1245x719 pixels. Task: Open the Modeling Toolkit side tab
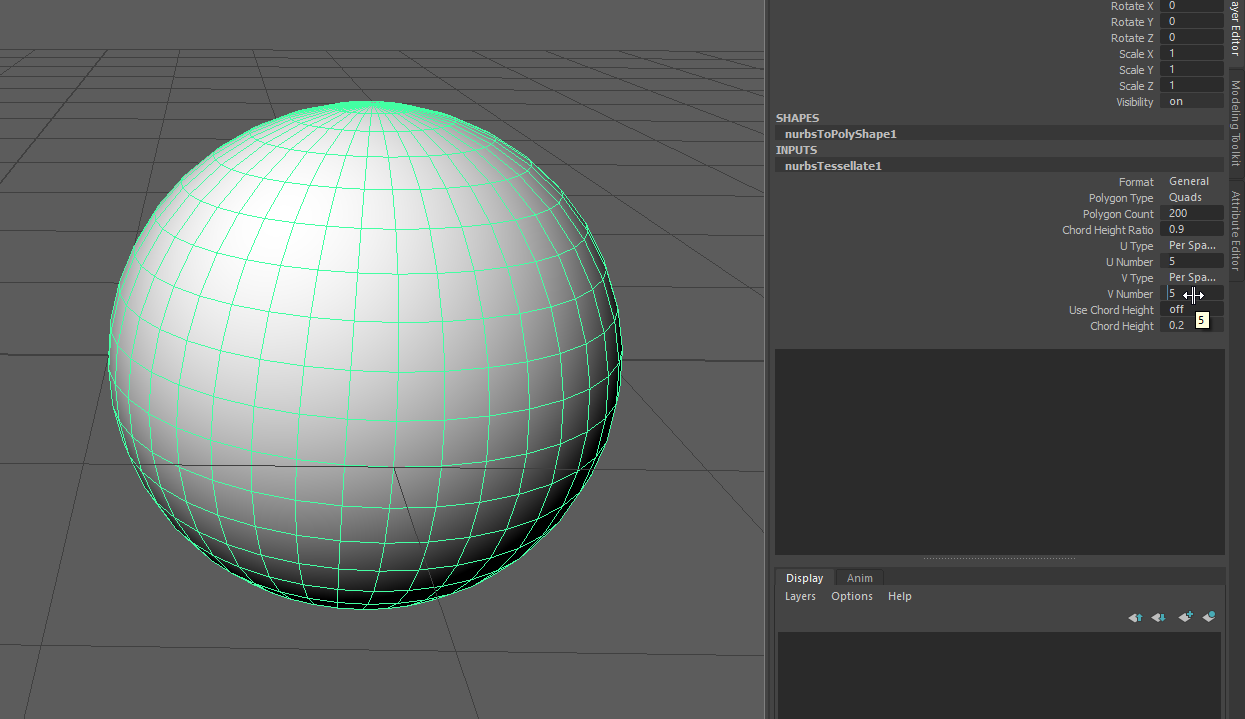[x=1236, y=123]
